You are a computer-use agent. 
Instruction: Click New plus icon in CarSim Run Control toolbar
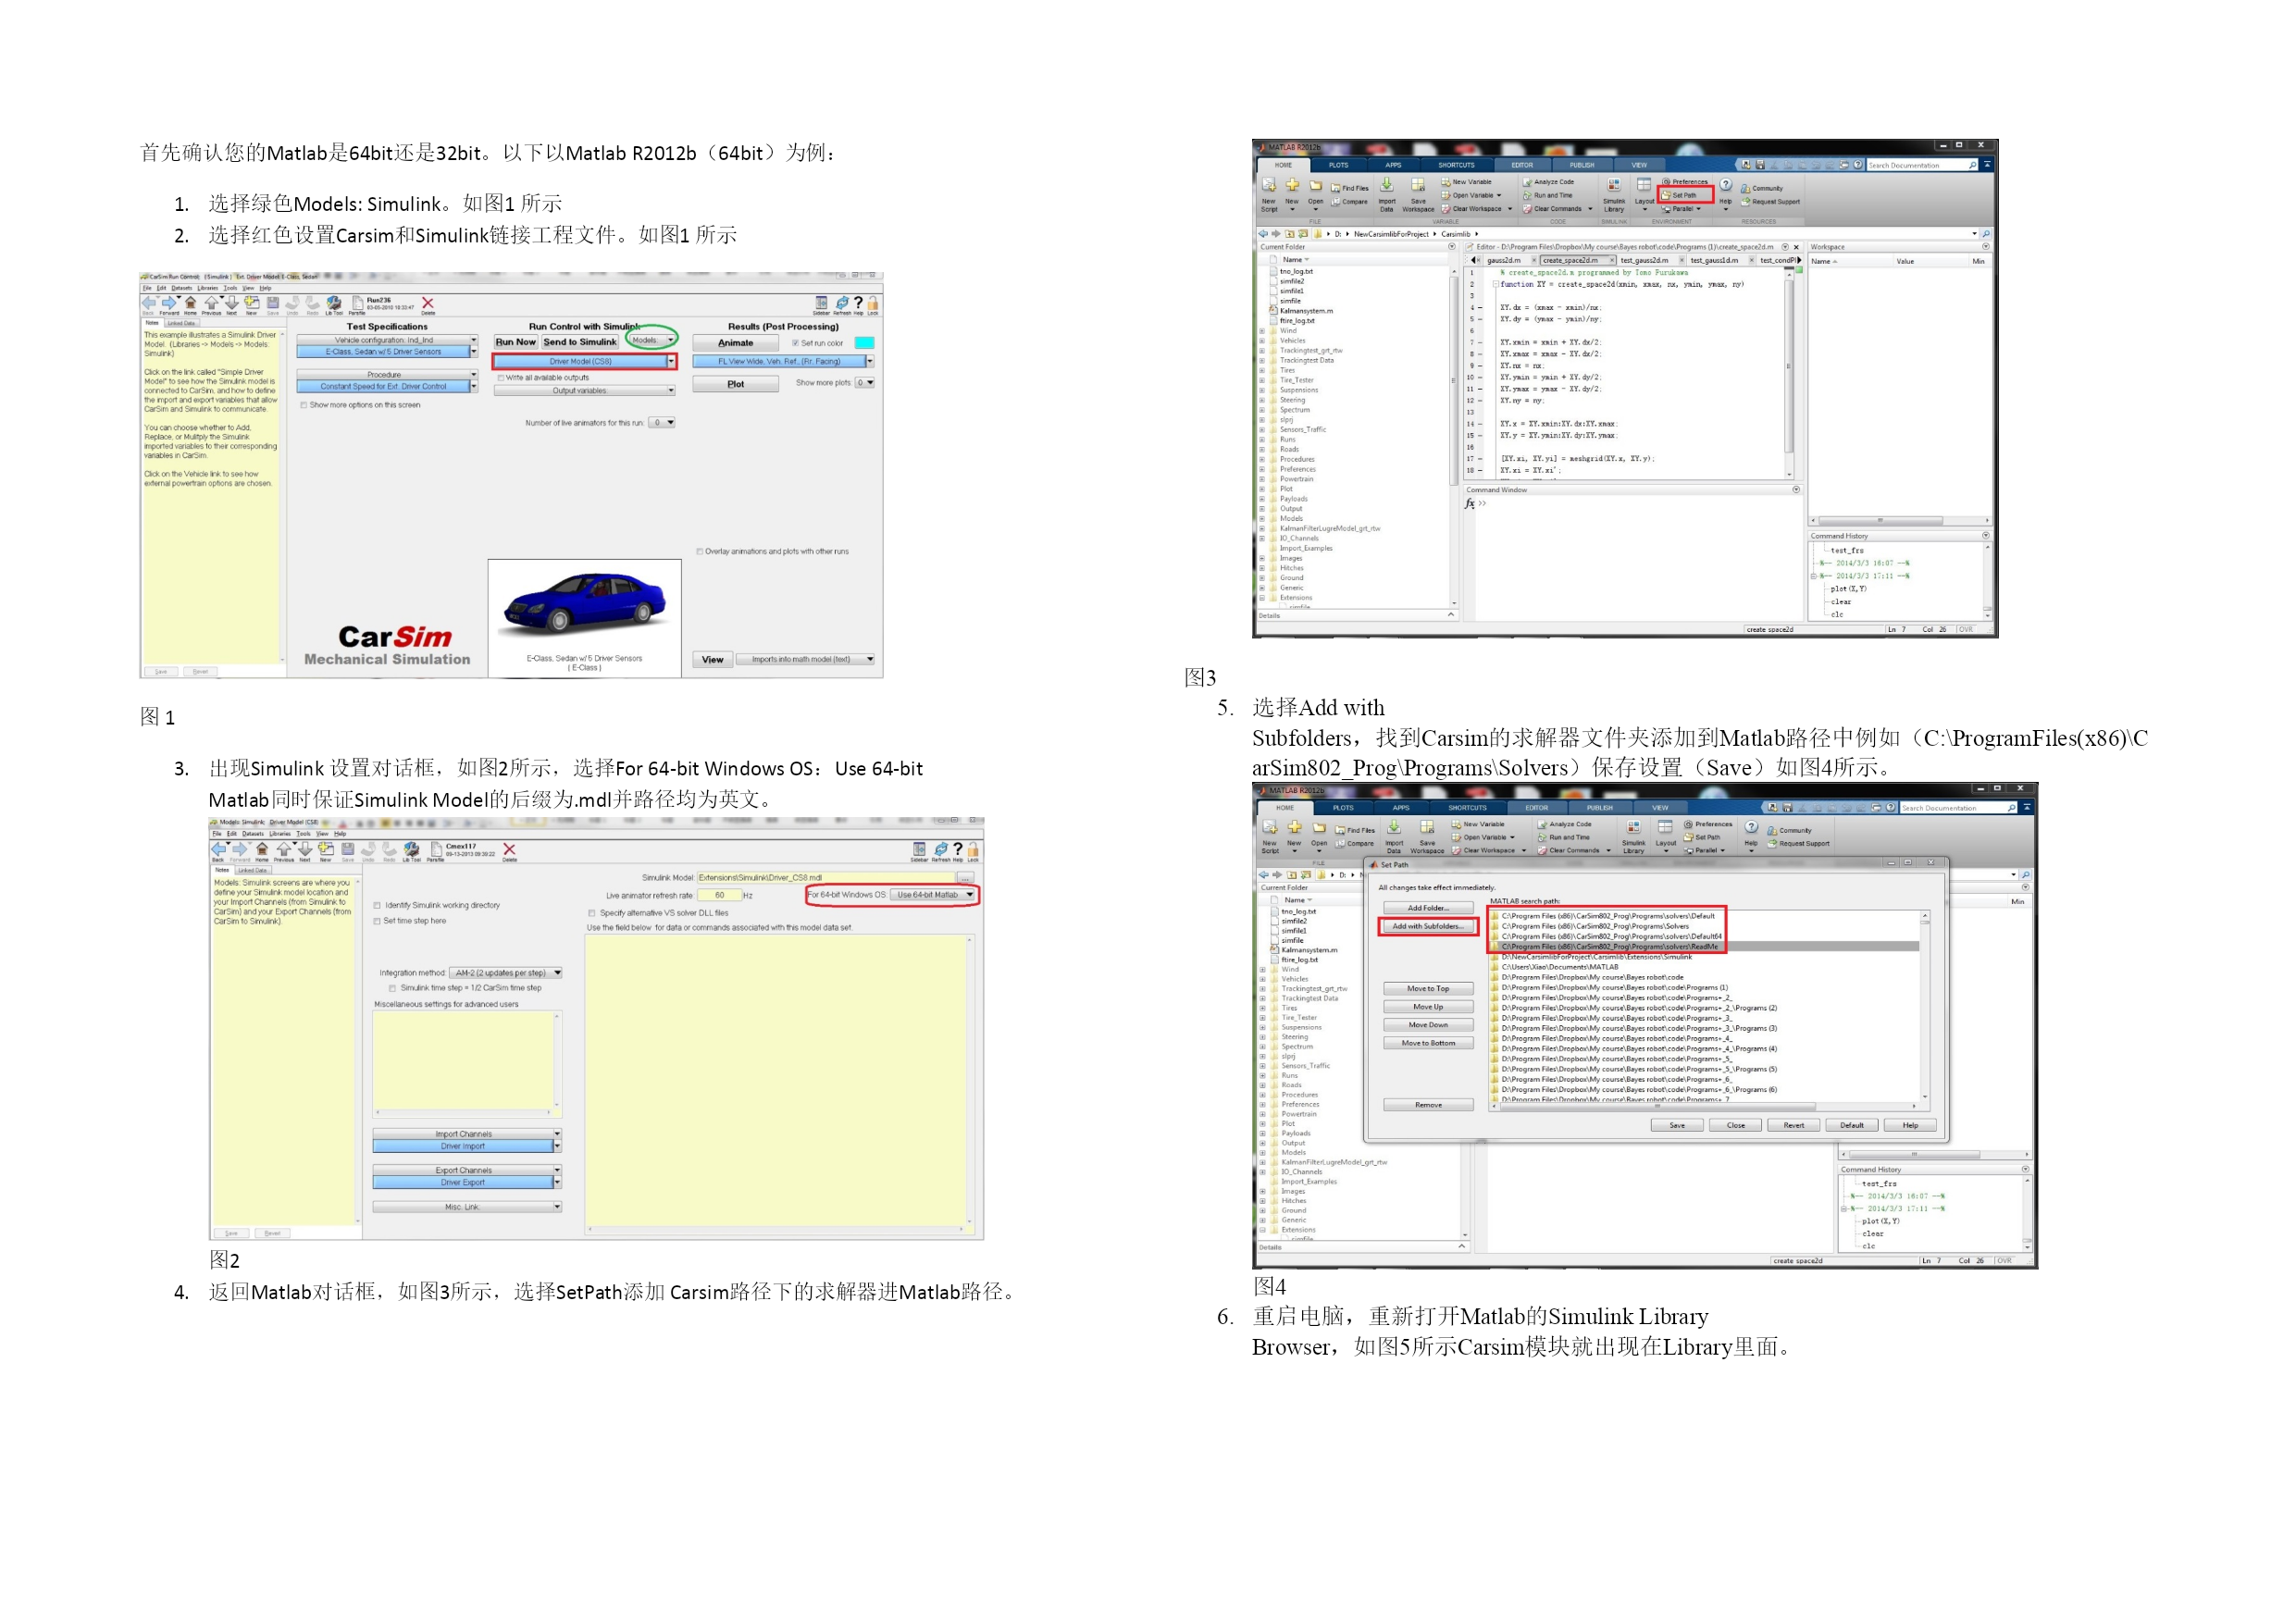tap(252, 303)
